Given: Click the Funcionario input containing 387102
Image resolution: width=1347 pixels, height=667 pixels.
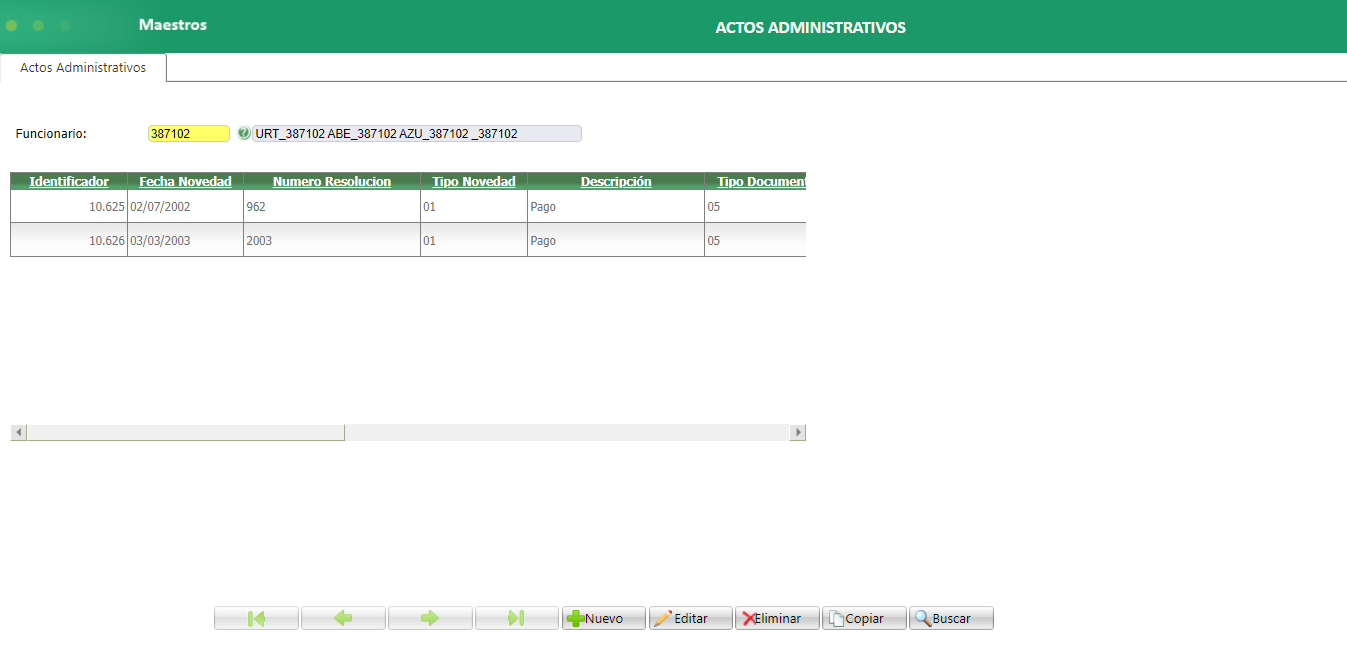Looking at the screenshot, I should point(189,133).
